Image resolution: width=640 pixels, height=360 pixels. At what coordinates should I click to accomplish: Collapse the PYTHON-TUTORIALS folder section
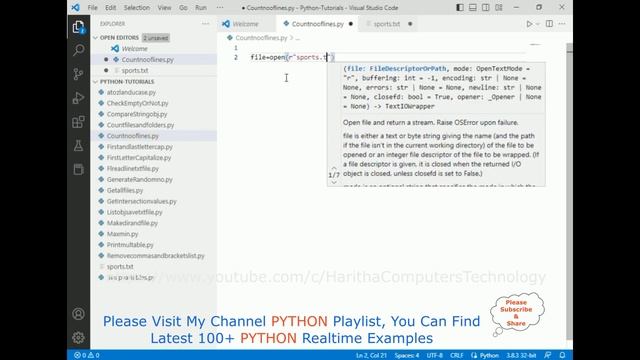pos(96,82)
